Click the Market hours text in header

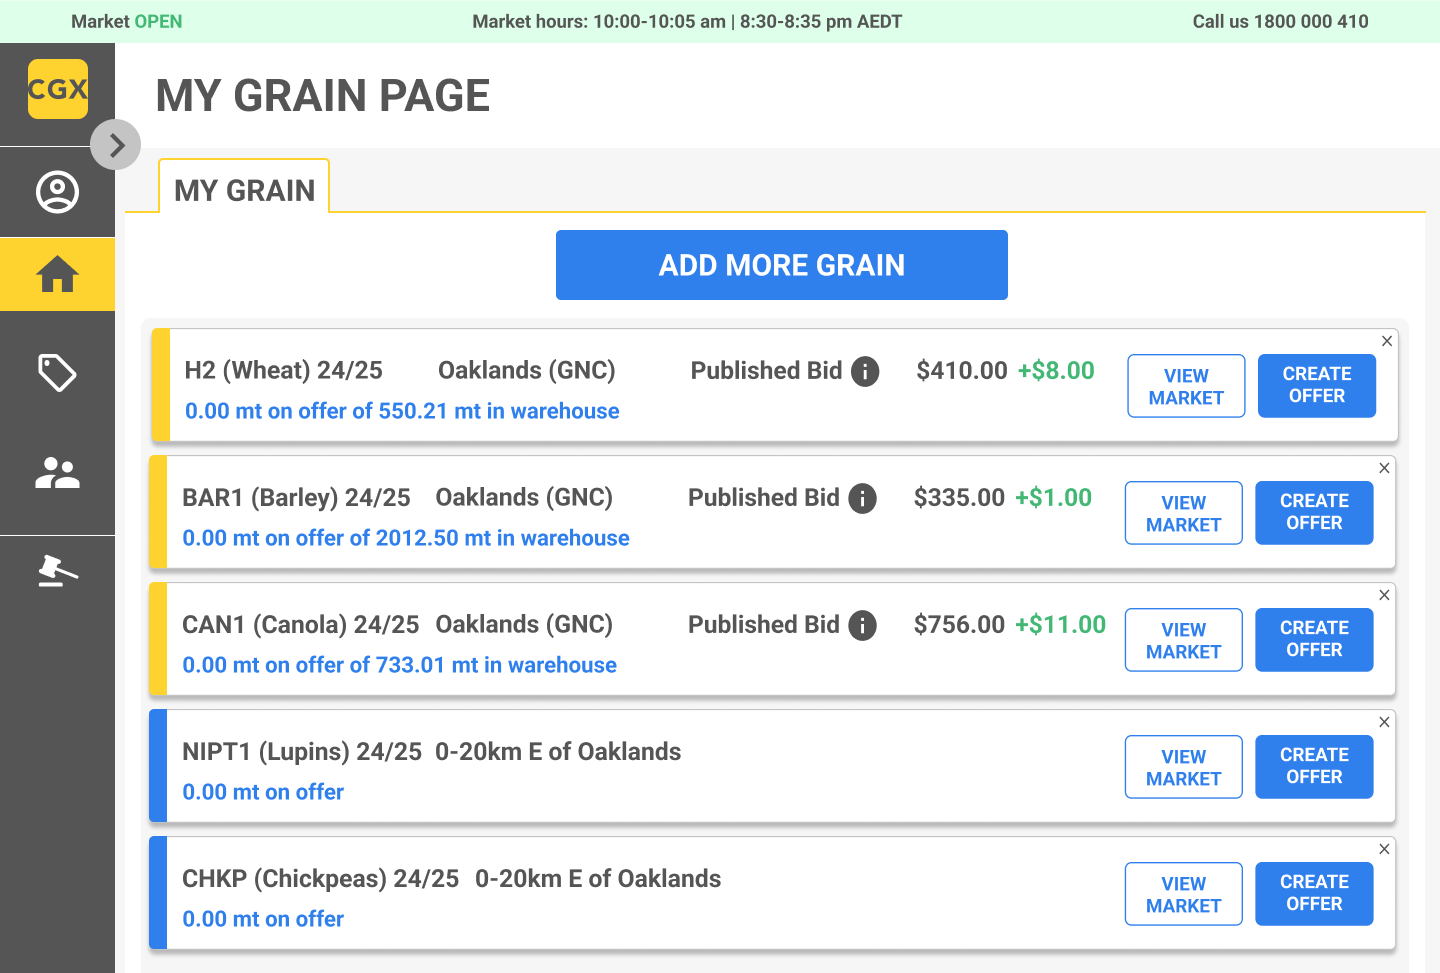pyautogui.click(x=687, y=22)
